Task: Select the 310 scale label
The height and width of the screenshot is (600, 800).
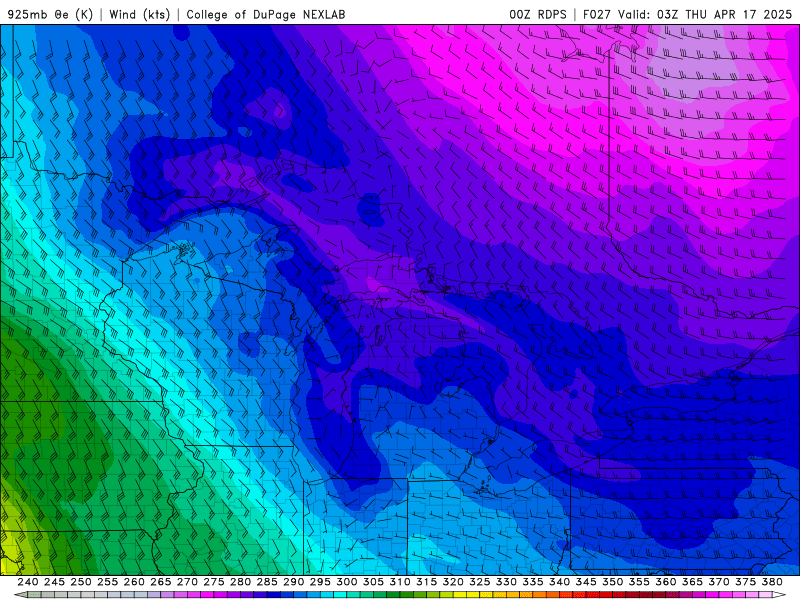Action: coord(399,582)
